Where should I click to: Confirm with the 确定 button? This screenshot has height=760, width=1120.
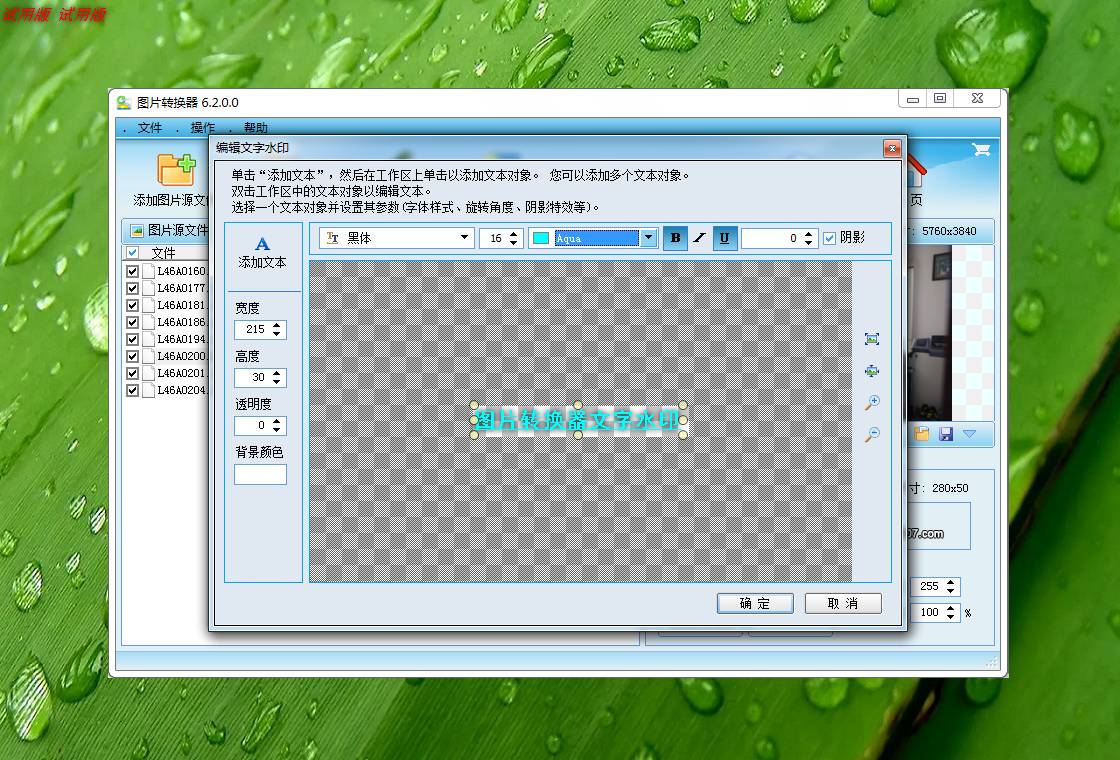[755, 604]
